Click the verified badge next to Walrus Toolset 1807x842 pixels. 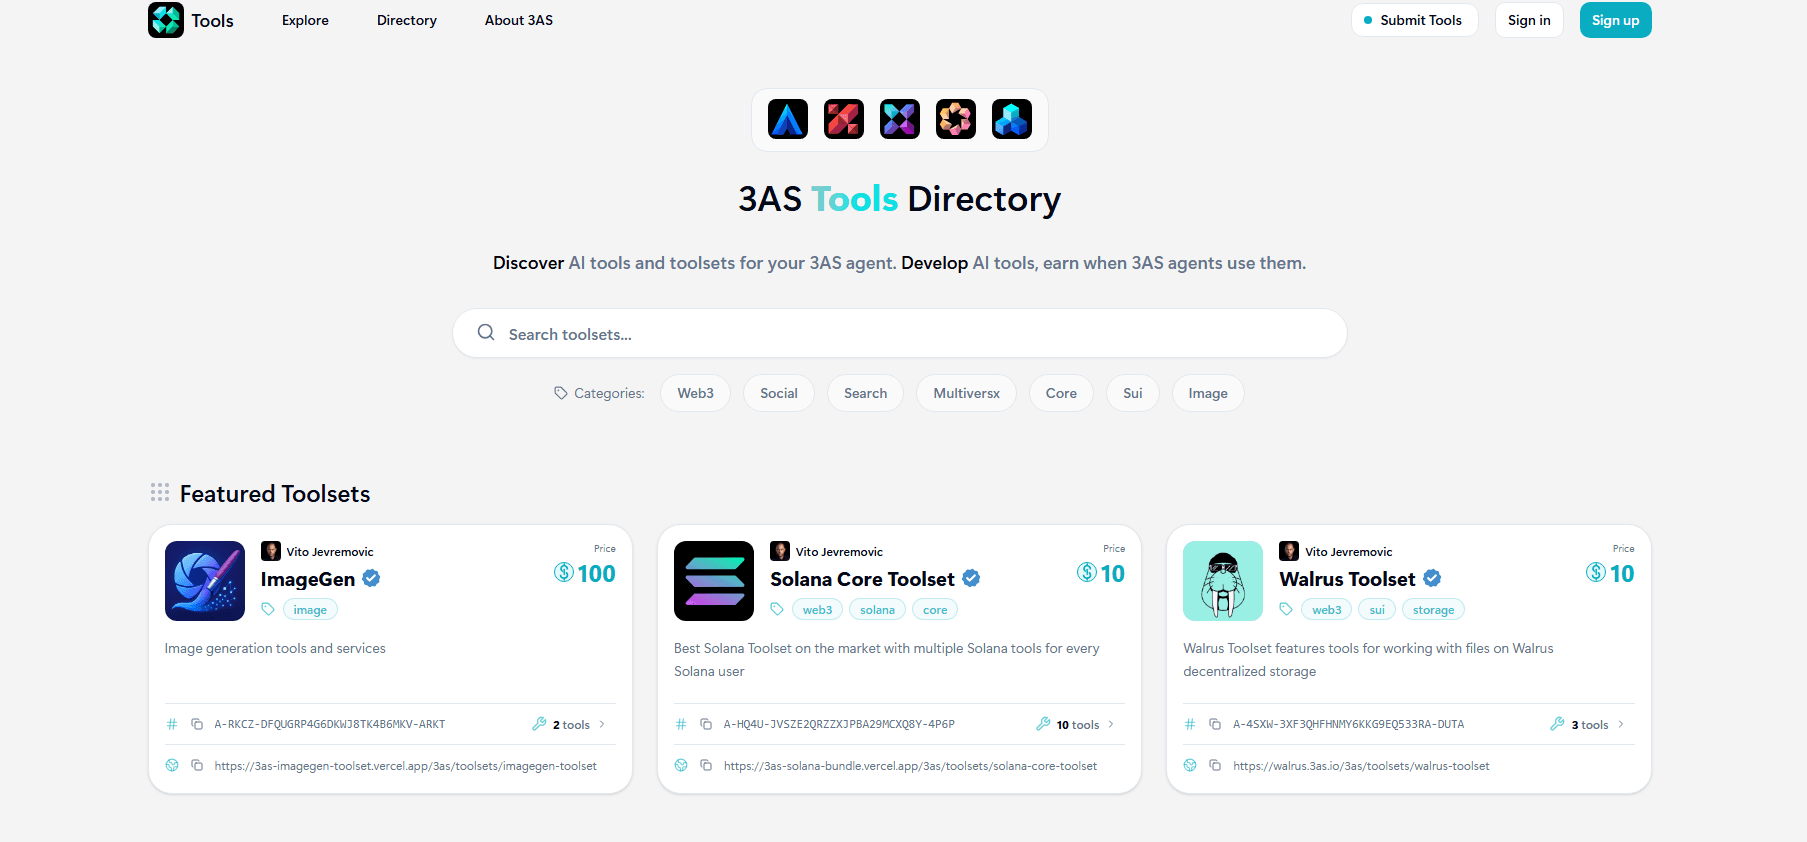[1432, 578]
